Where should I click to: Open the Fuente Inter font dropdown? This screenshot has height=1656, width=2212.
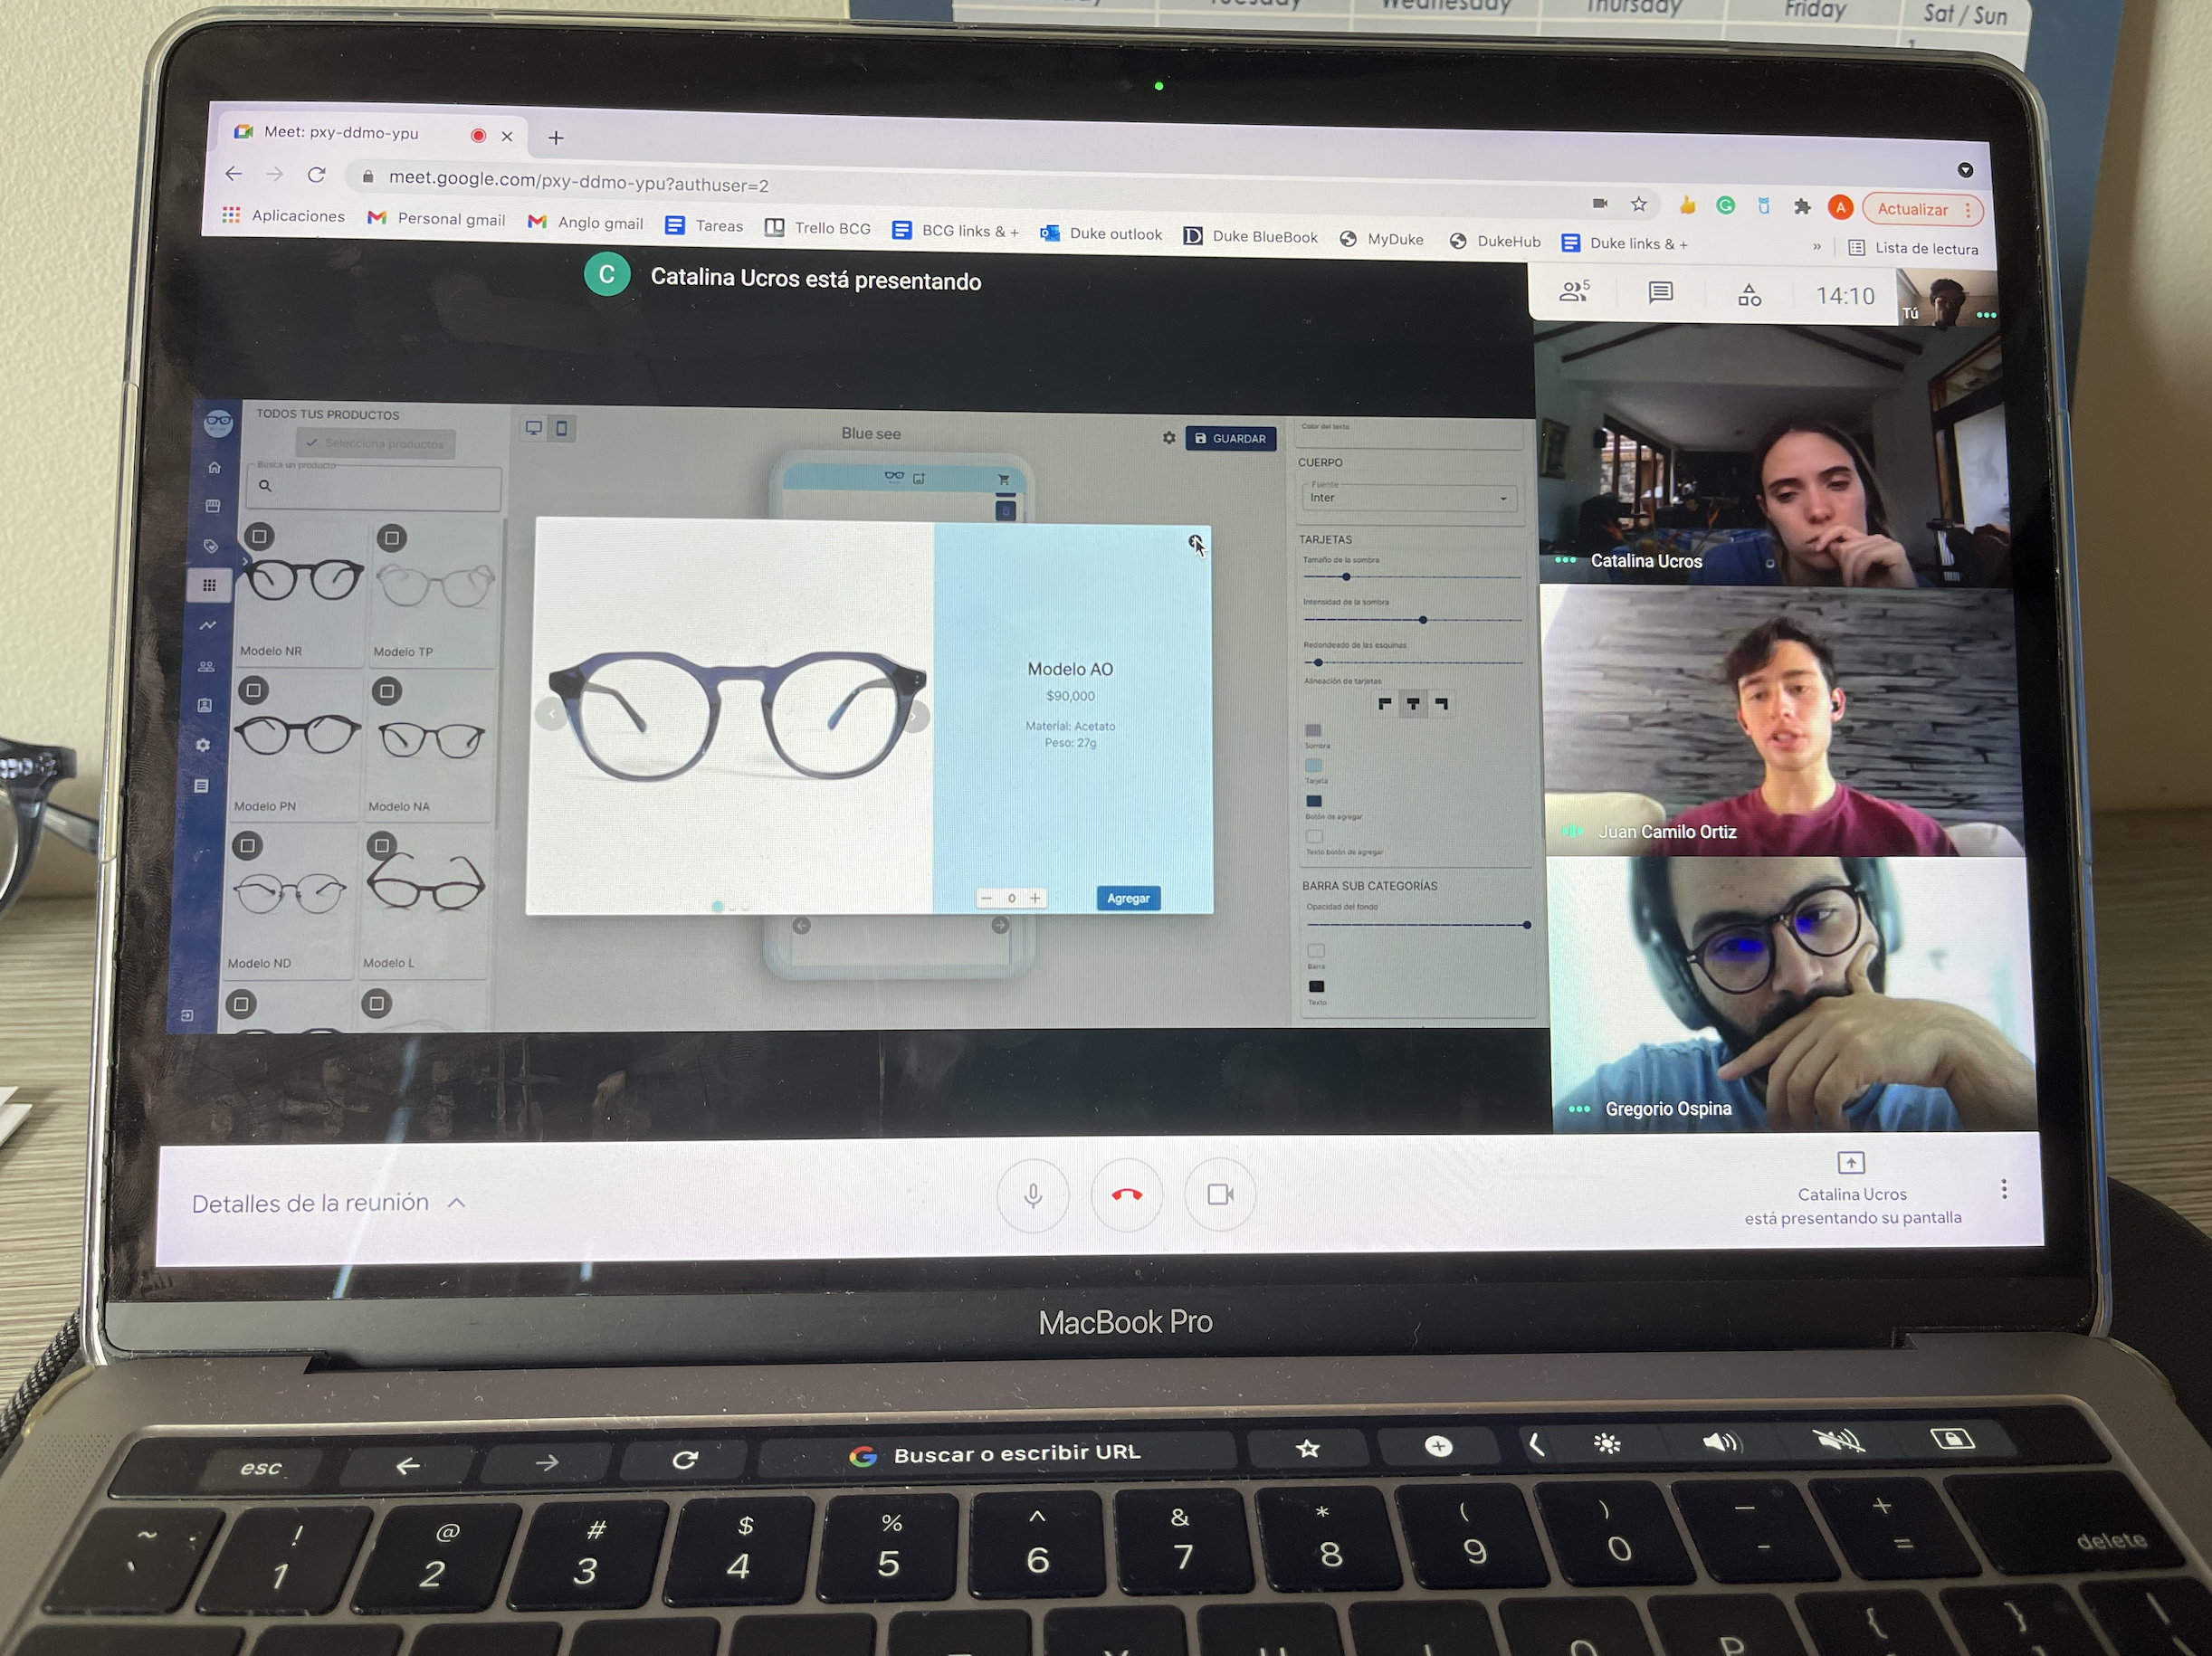(x=1409, y=497)
